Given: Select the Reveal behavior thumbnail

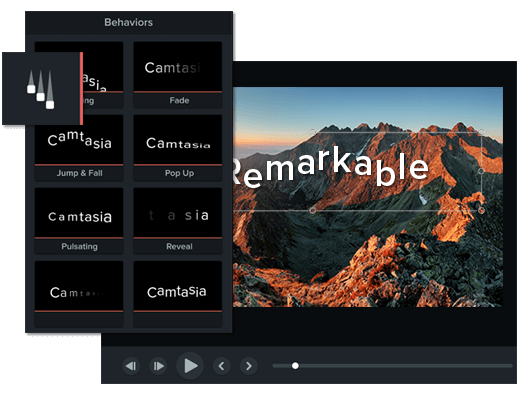Looking at the screenshot, I should [178, 213].
